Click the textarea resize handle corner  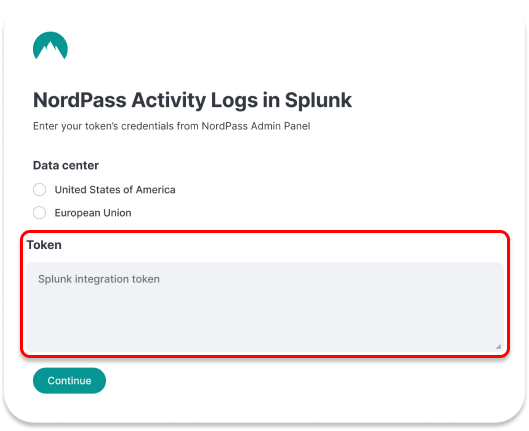tap(498, 346)
